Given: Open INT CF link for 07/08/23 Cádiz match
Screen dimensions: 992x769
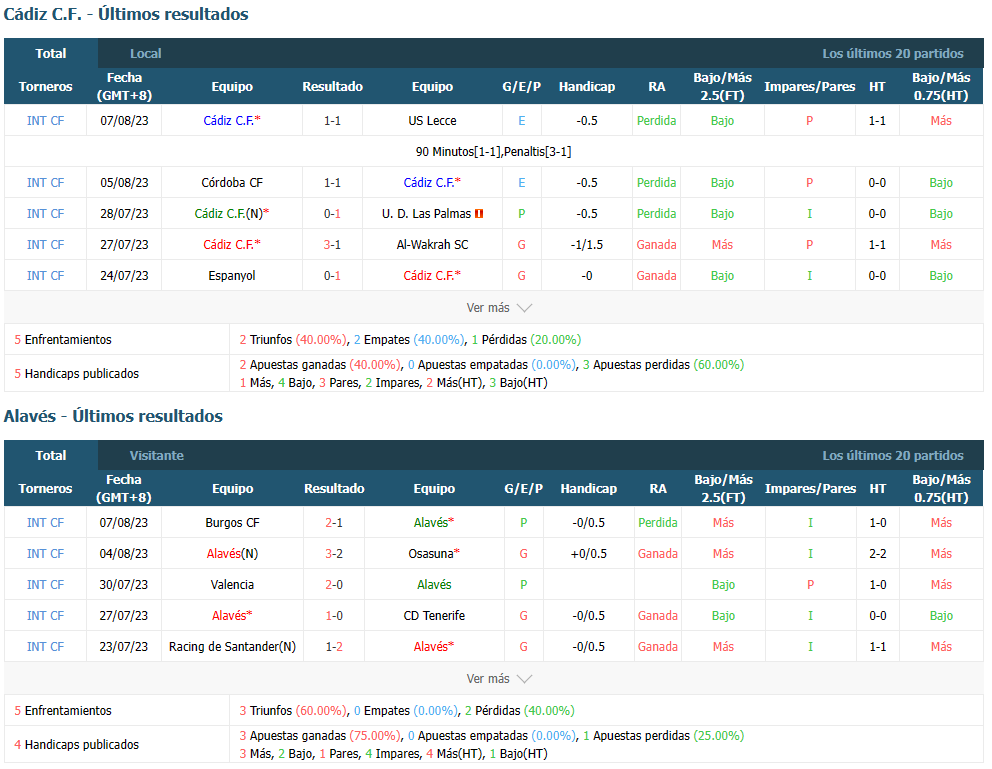Looking at the screenshot, I should pos(46,121).
